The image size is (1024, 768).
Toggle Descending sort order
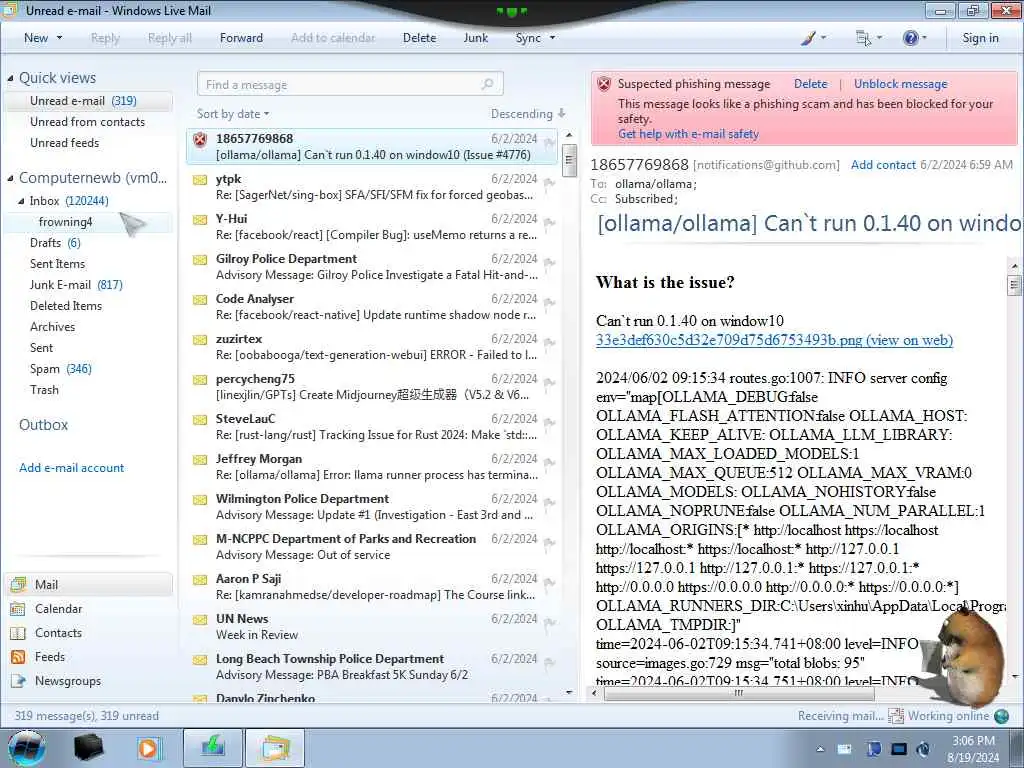click(528, 114)
